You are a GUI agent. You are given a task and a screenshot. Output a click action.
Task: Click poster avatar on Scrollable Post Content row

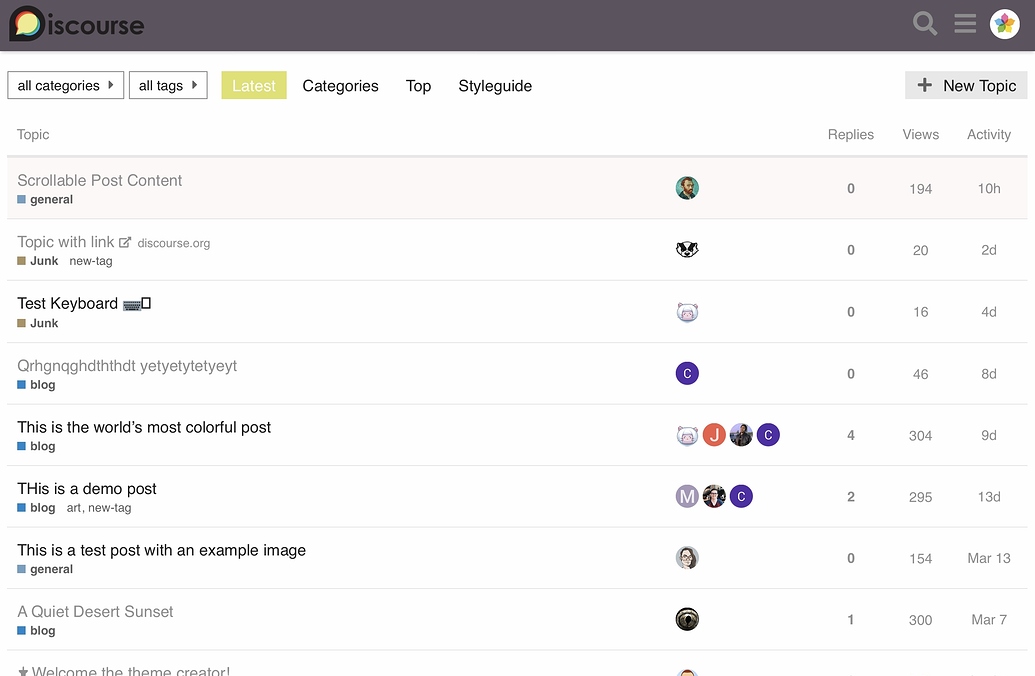pyautogui.click(x=687, y=188)
